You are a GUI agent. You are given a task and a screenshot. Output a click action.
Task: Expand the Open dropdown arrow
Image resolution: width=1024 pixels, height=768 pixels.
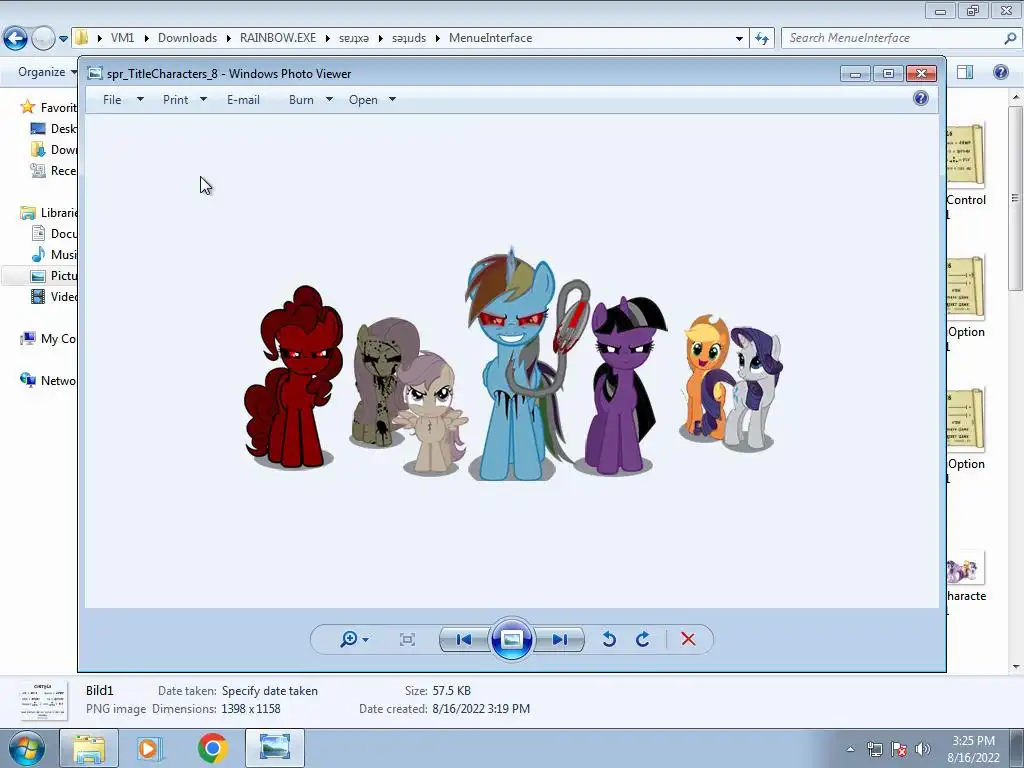click(x=392, y=99)
